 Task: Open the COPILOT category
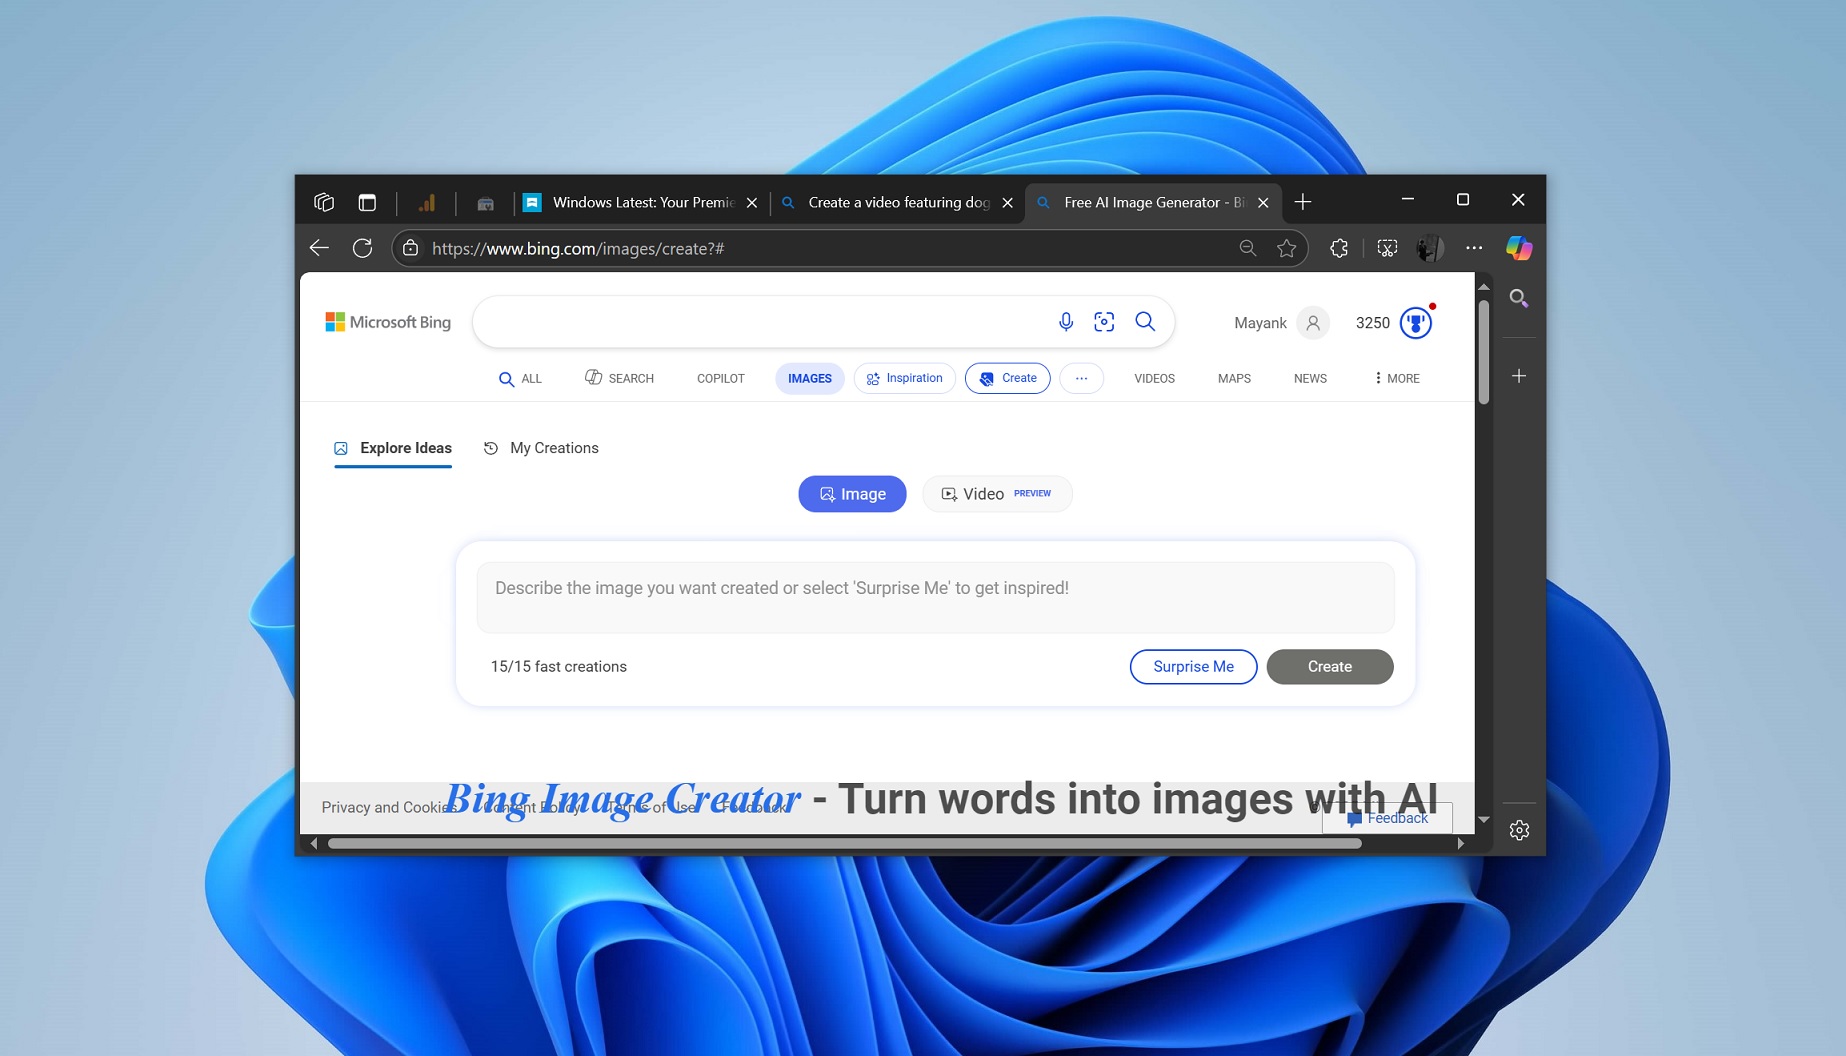click(x=721, y=378)
